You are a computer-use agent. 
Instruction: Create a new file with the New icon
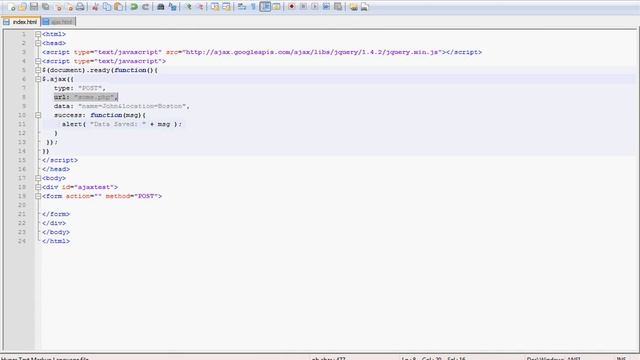coord(11,7)
